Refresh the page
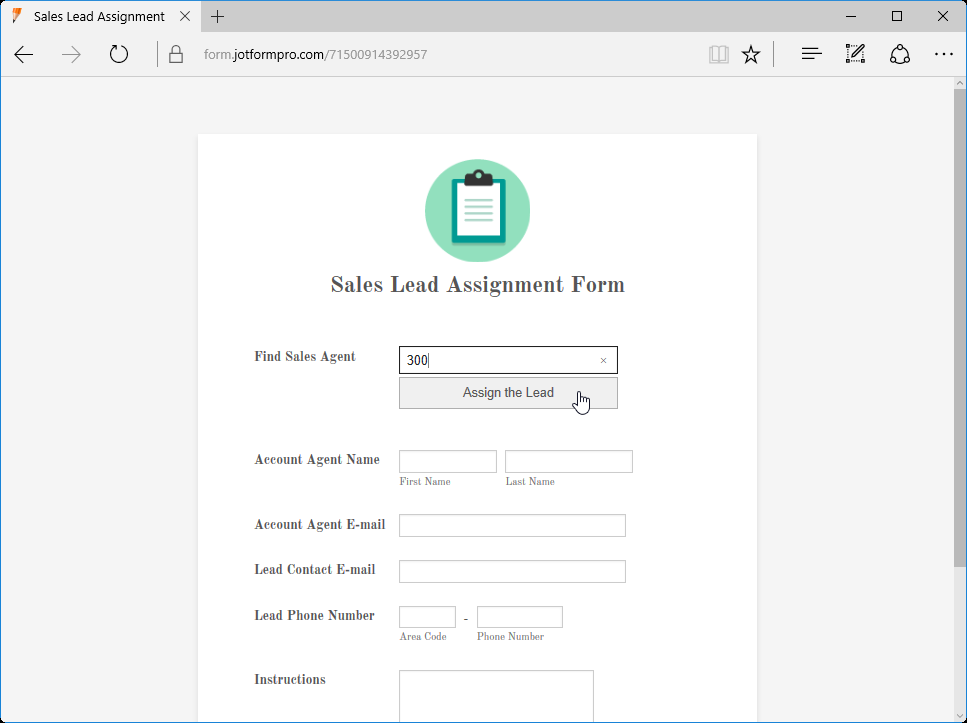The height and width of the screenshot is (723, 967). tap(118, 55)
